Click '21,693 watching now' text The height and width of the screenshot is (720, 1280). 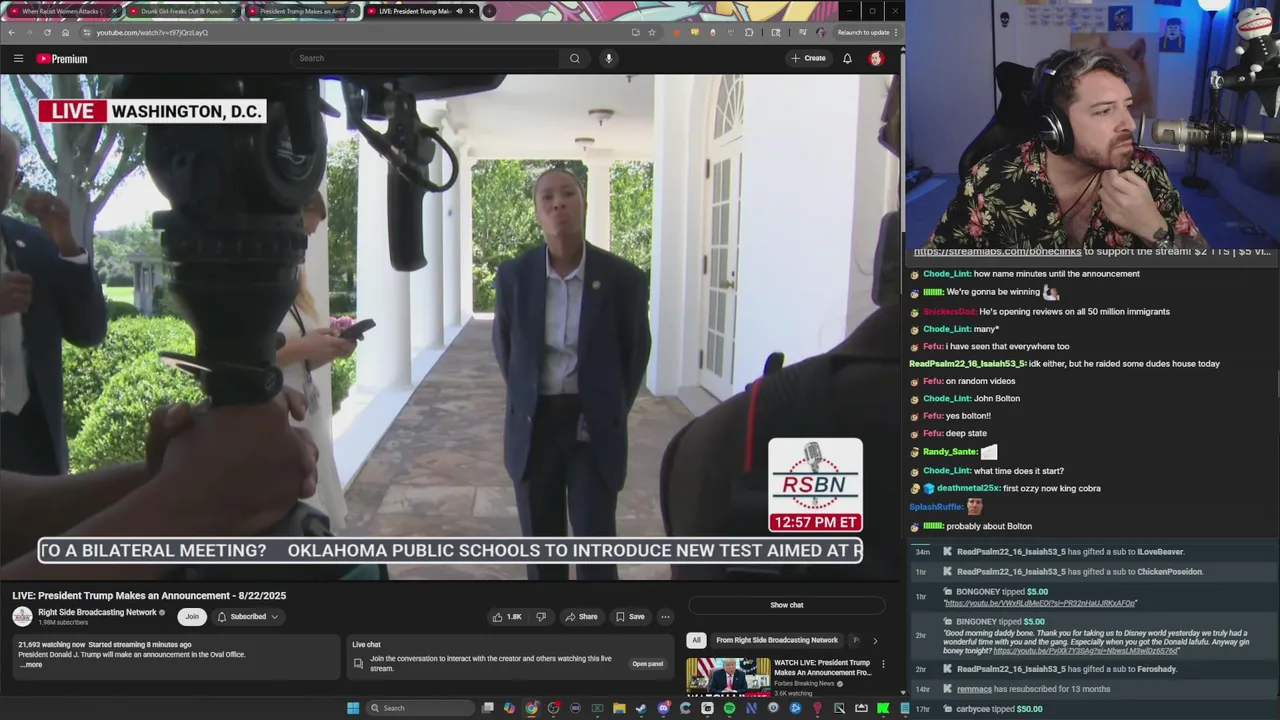coord(50,645)
